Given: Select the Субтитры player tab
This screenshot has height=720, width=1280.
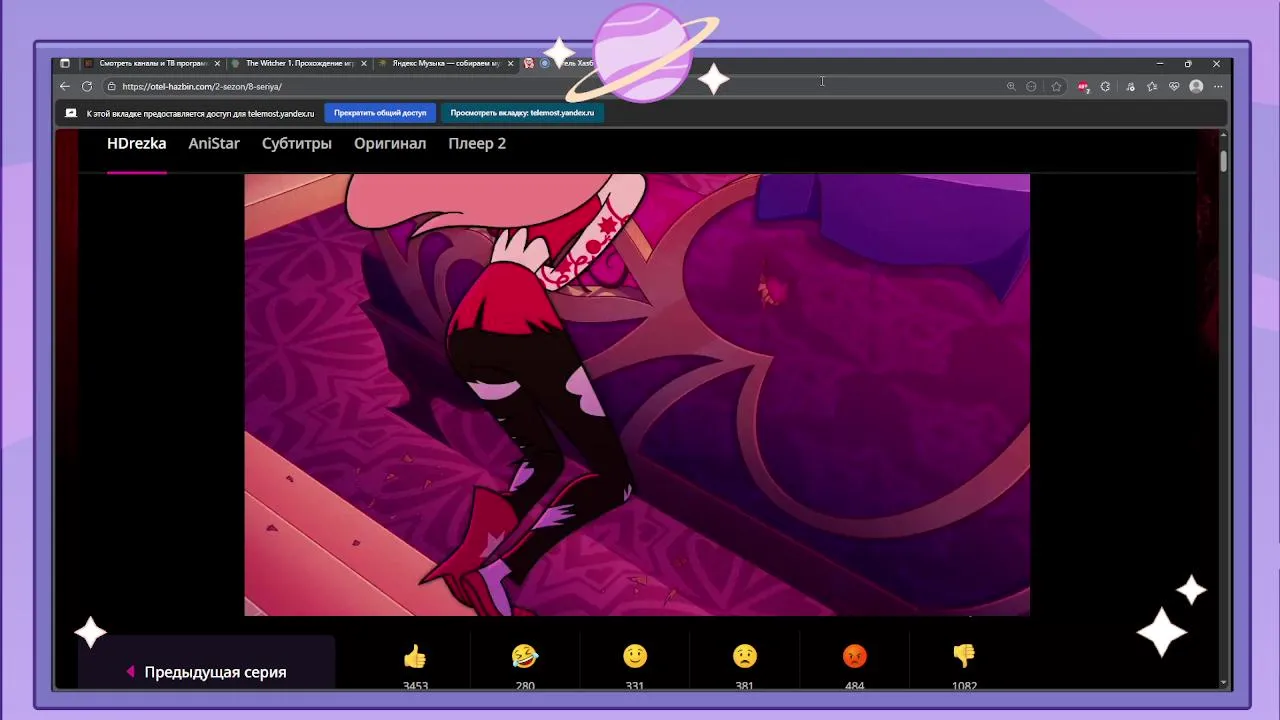Looking at the screenshot, I should (297, 143).
